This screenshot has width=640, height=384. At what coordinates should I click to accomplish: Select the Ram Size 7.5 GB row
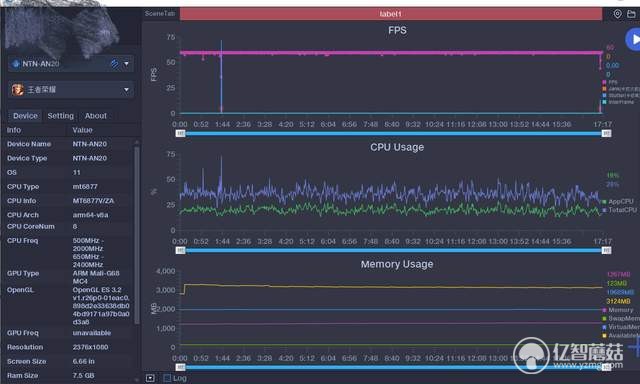point(69,375)
